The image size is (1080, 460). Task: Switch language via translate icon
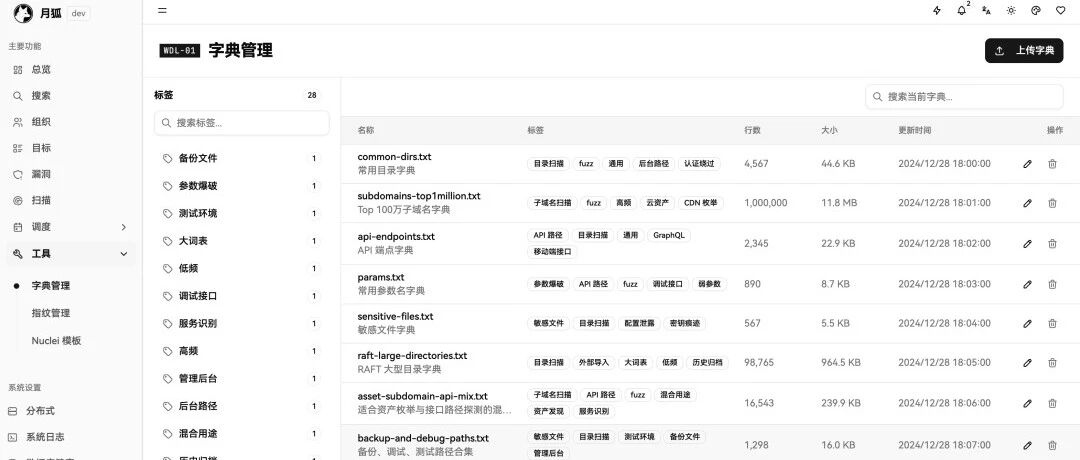(986, 10)
